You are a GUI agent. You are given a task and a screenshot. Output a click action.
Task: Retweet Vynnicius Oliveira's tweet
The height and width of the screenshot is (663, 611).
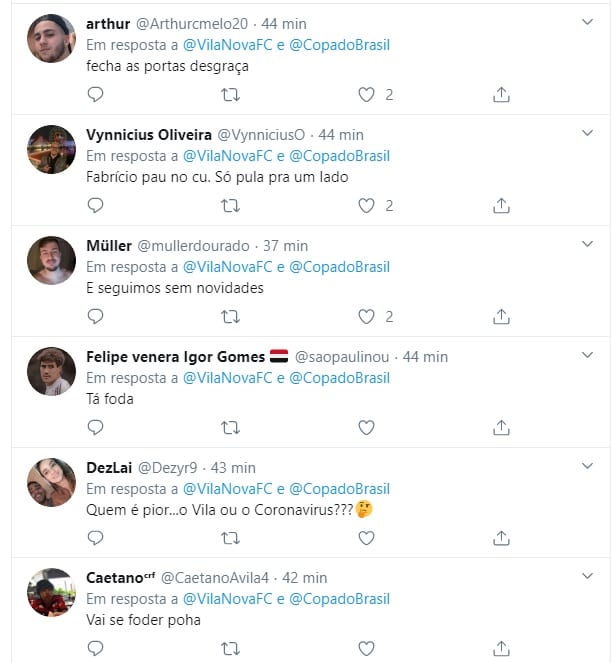(x=230, y=206)
